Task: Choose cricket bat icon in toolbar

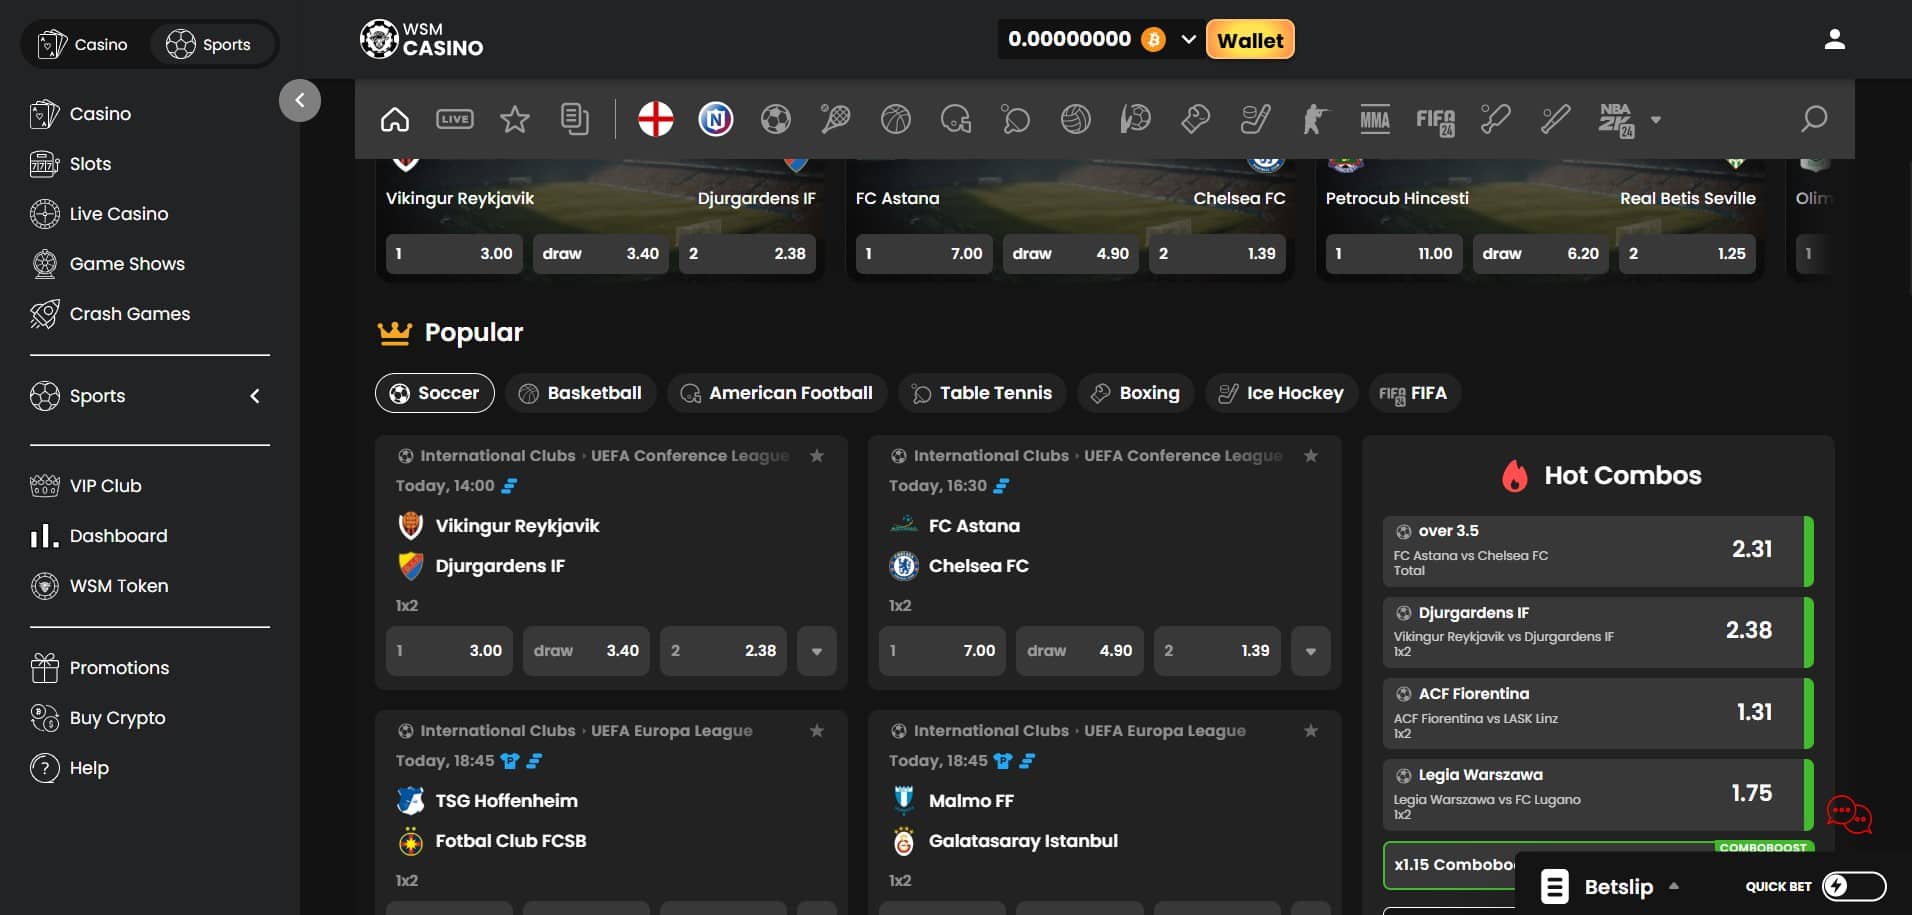Action: pyautogui.click(x=1496, y=119)
